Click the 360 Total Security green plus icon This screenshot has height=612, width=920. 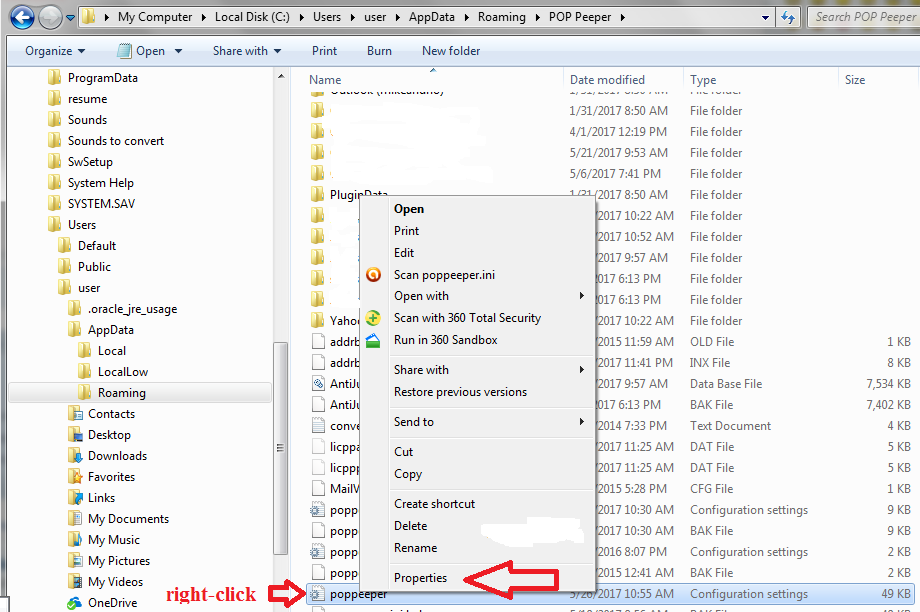(x=373, y=318)
